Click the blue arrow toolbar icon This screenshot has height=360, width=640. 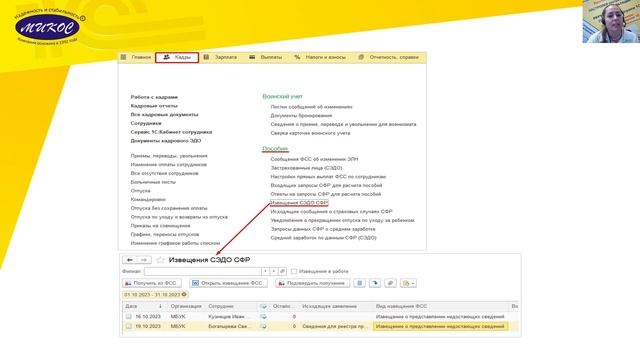pyautogui.click(x=375, y=283)
